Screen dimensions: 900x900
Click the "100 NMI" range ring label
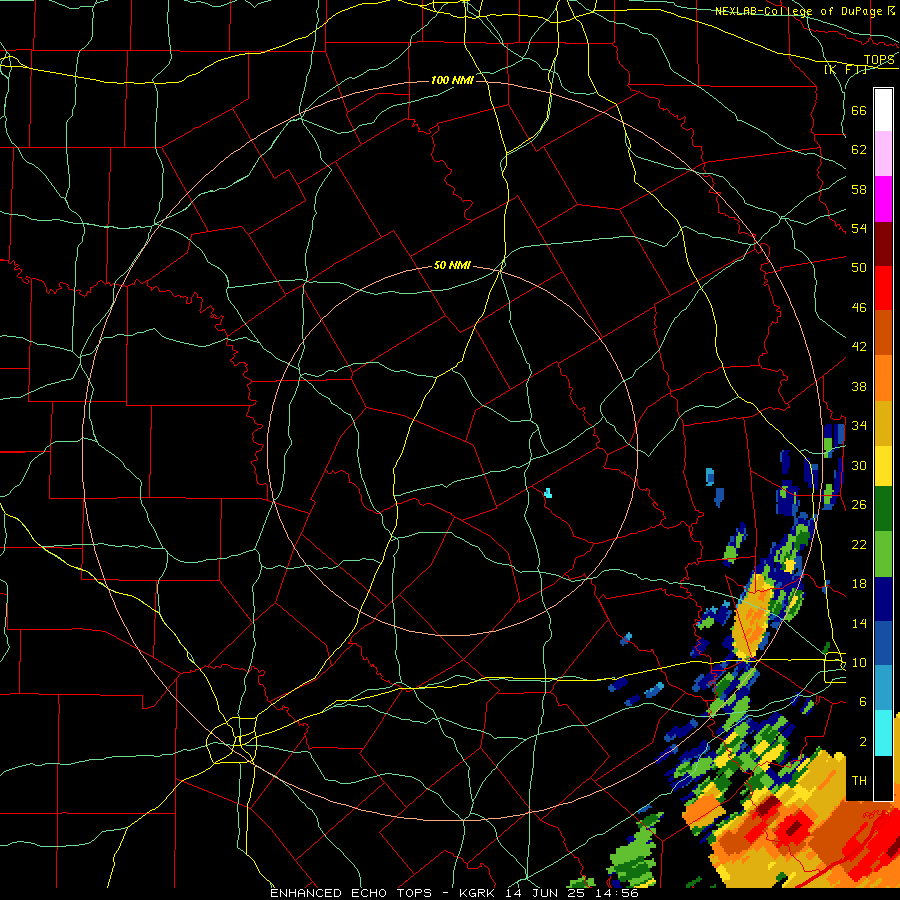point(452,80)
